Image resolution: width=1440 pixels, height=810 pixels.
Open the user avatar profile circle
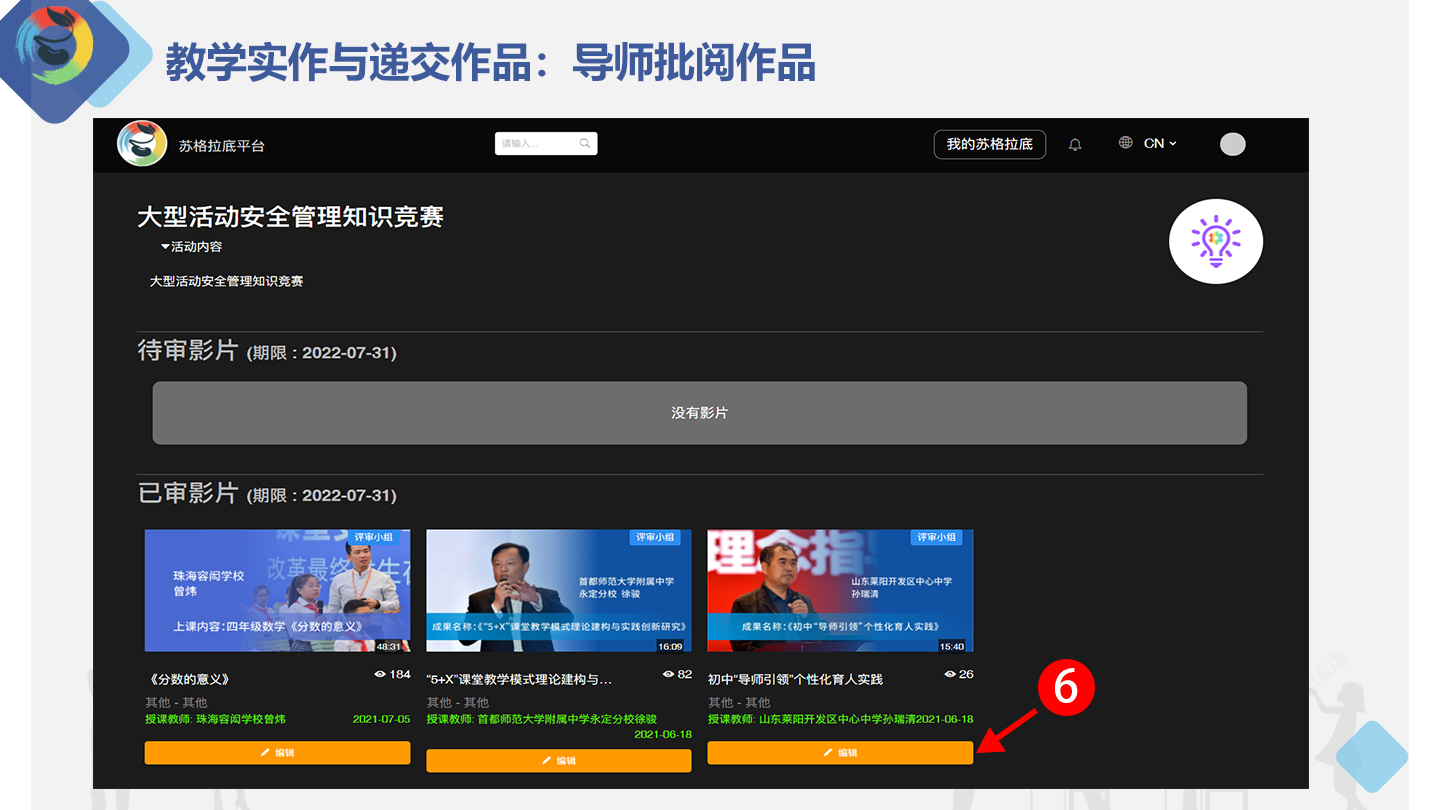pos(1232,144)
